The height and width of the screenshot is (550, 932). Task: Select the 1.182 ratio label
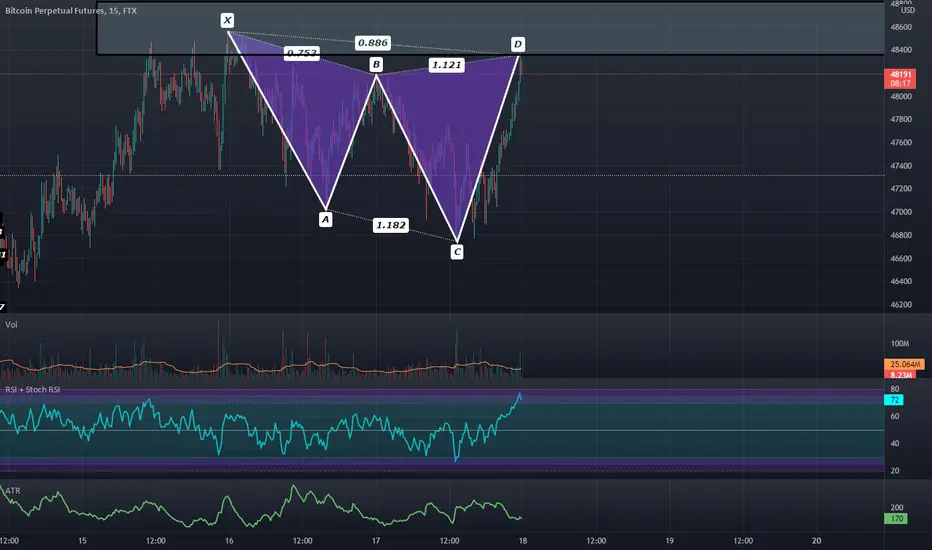pos(391,225)
